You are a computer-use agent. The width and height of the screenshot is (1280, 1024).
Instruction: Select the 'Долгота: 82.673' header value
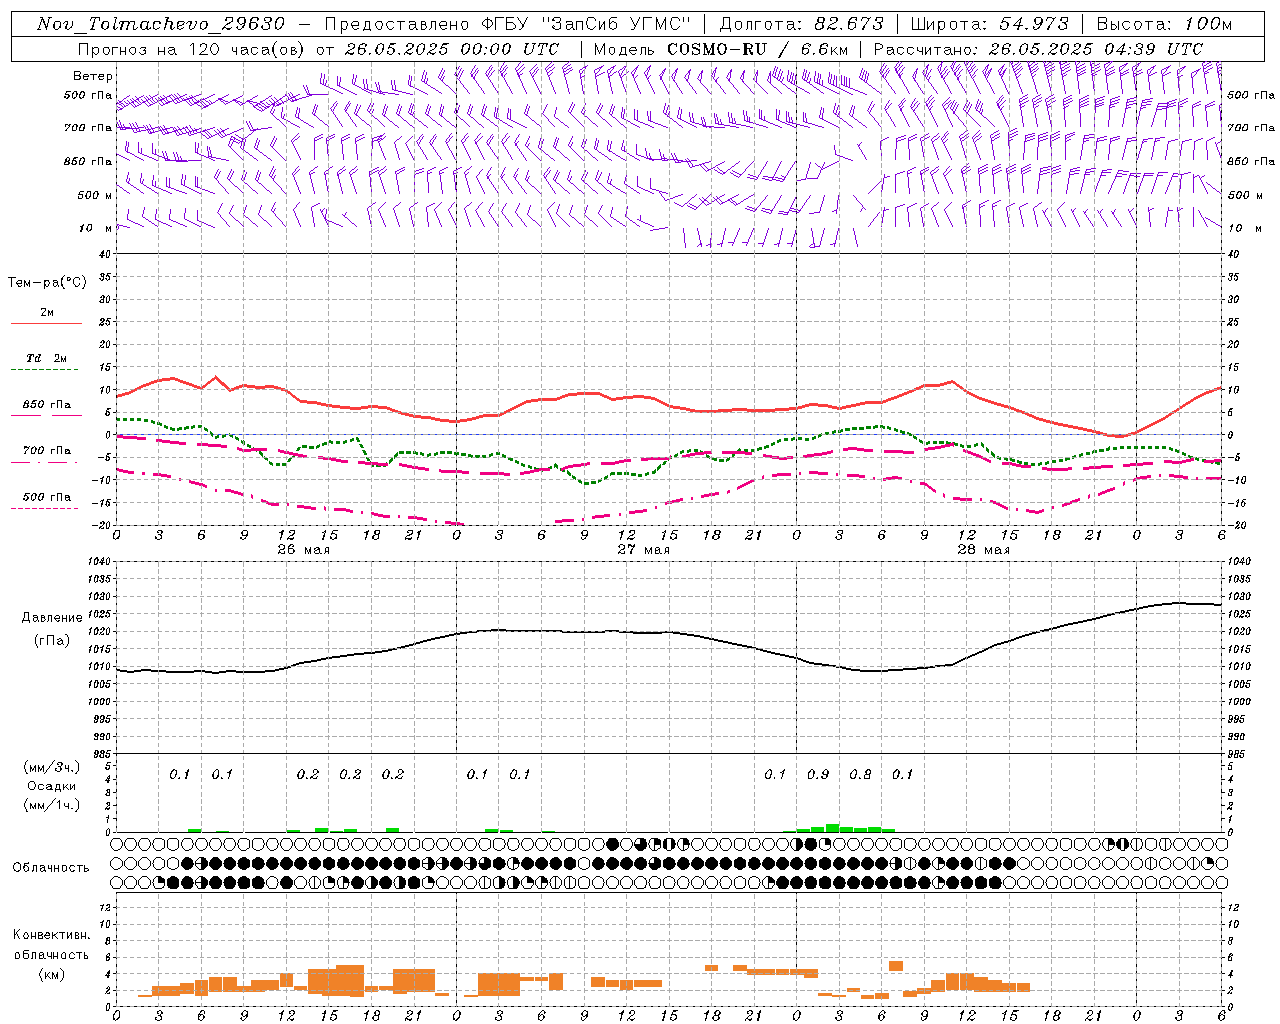coord(802,24)
